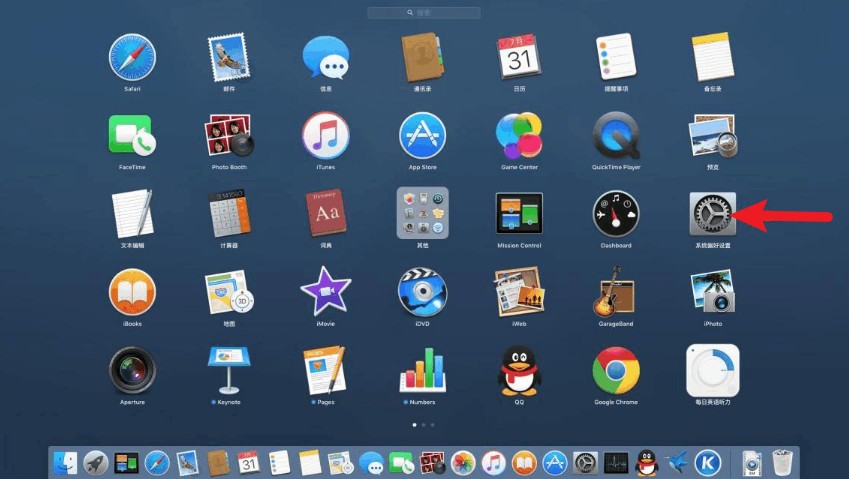Open the Contacts book in Launchpad

click(422, 57)
